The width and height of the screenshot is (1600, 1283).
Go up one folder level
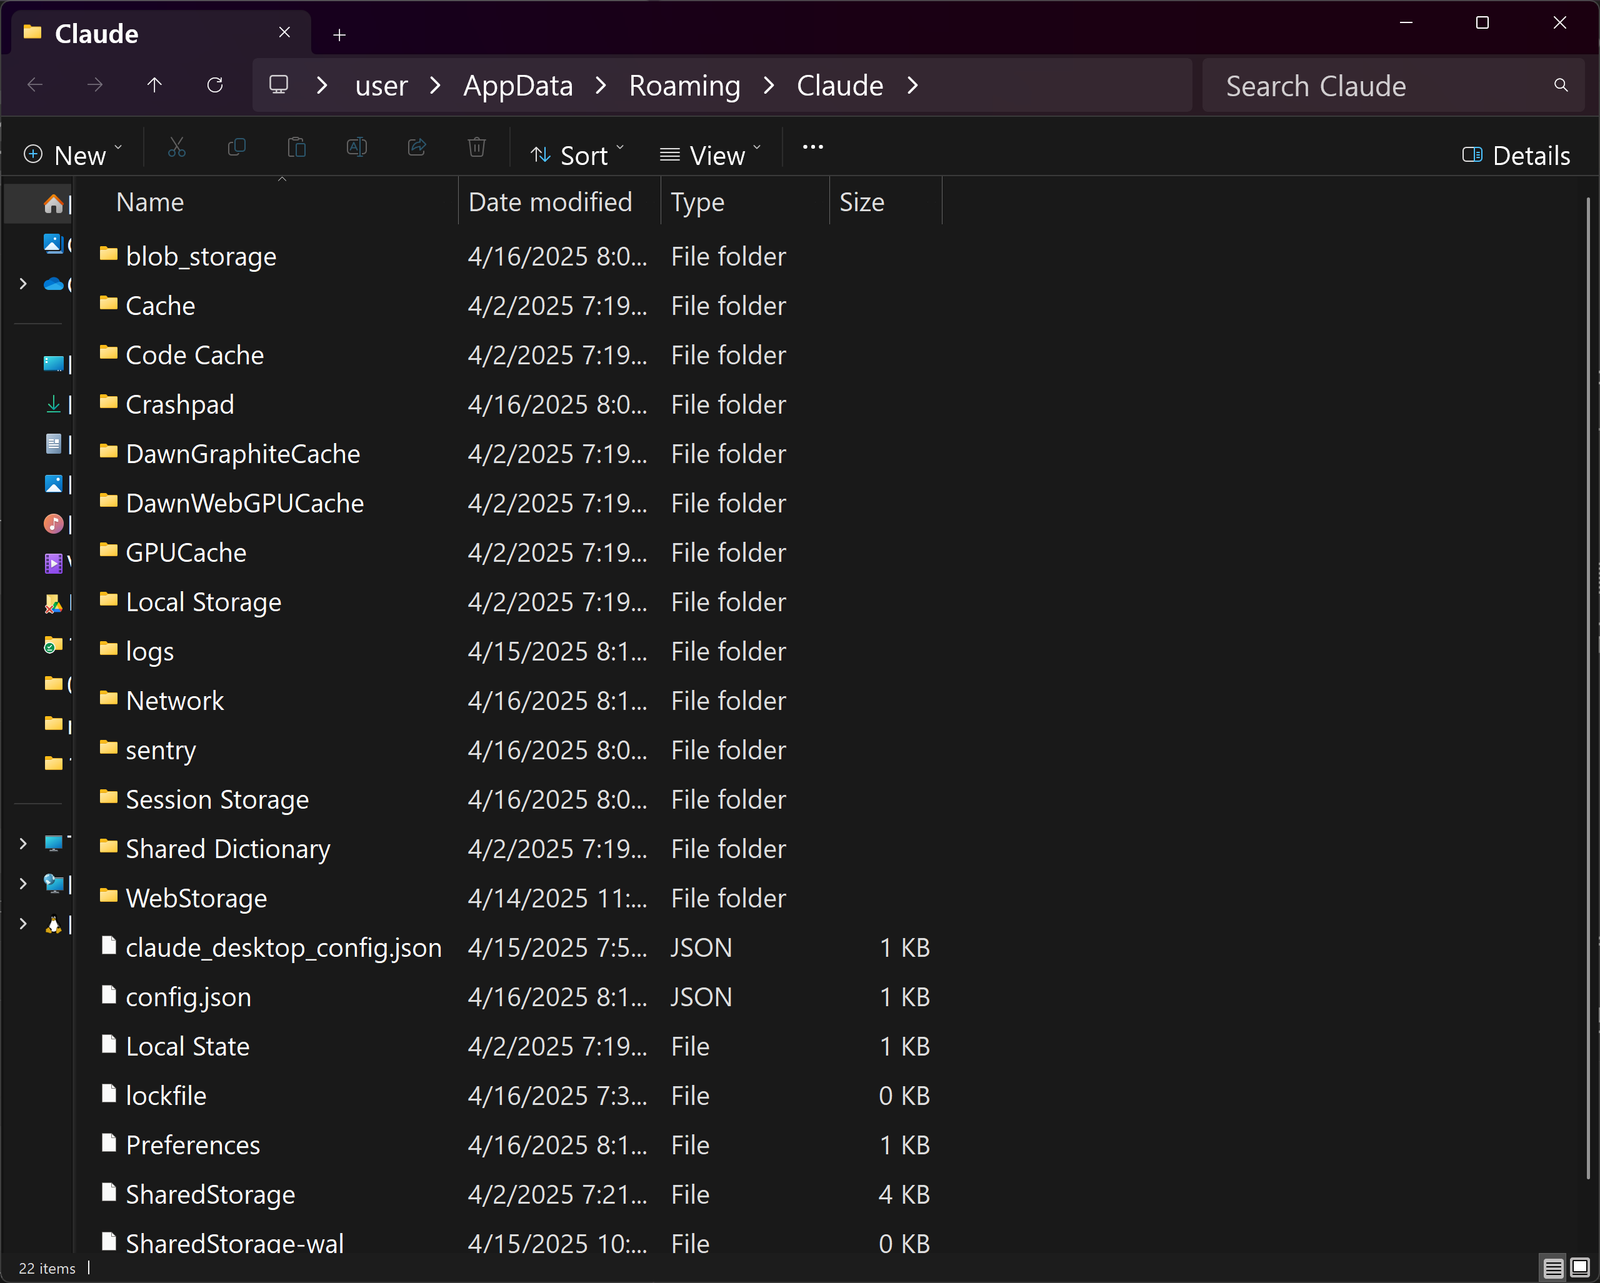[154, 85]
